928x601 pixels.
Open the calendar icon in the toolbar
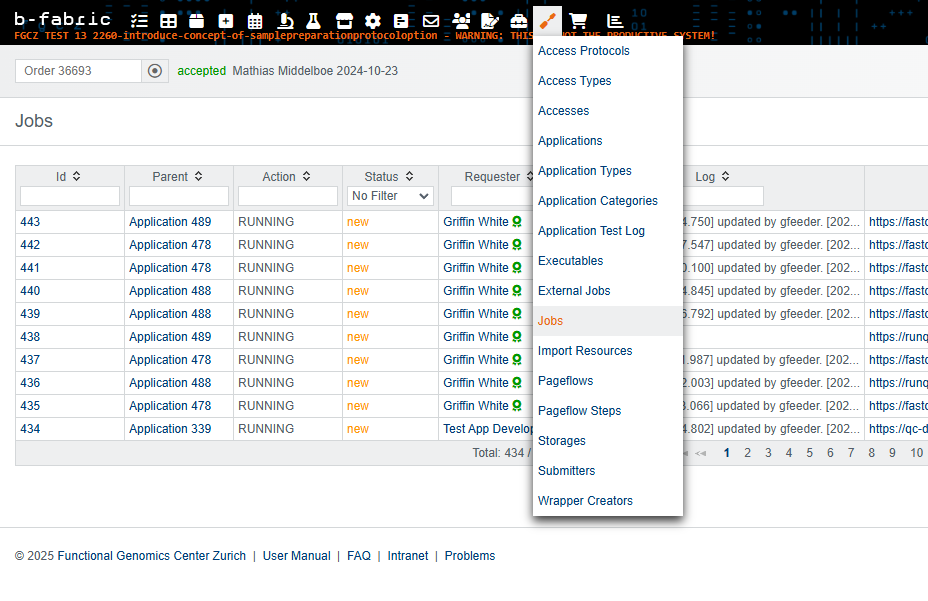coord(255,20)
